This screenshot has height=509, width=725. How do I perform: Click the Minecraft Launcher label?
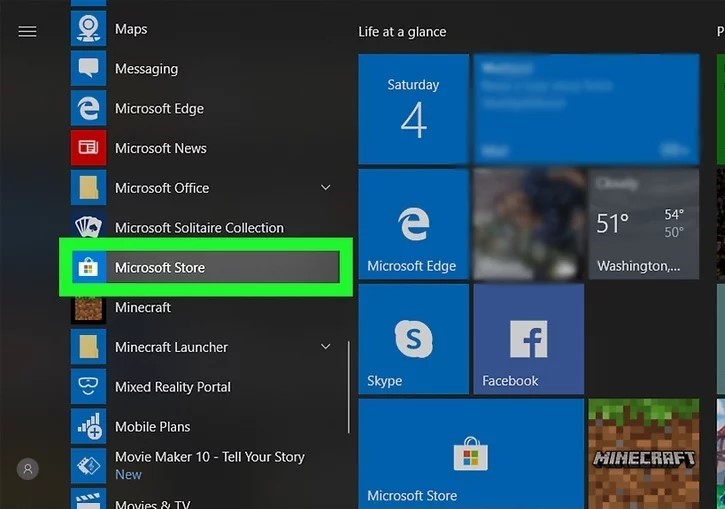pos(171,347)
